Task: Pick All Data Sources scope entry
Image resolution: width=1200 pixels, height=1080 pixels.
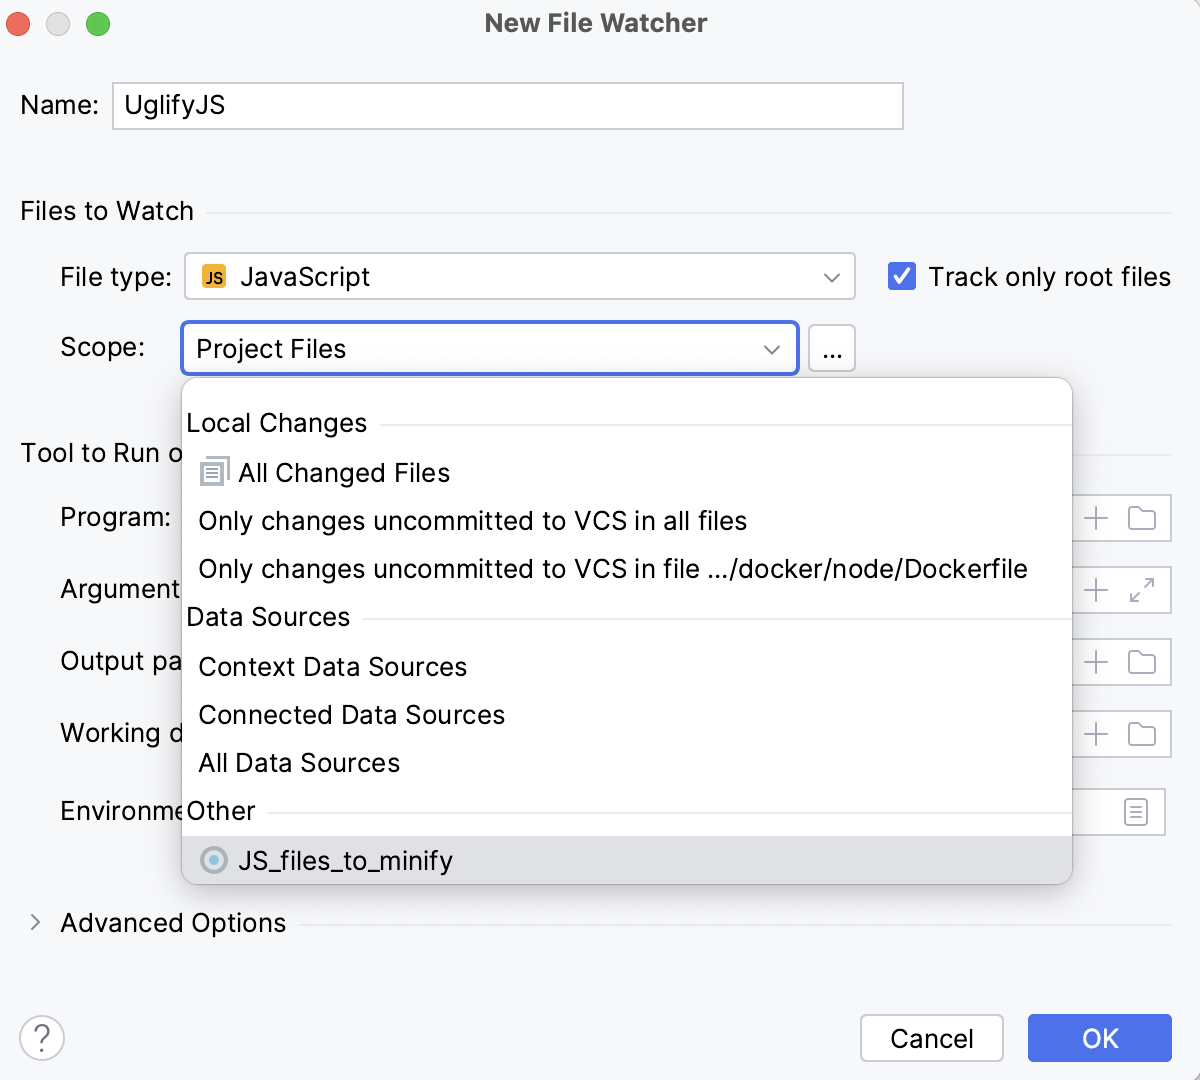Action: [x=299, y=763]
